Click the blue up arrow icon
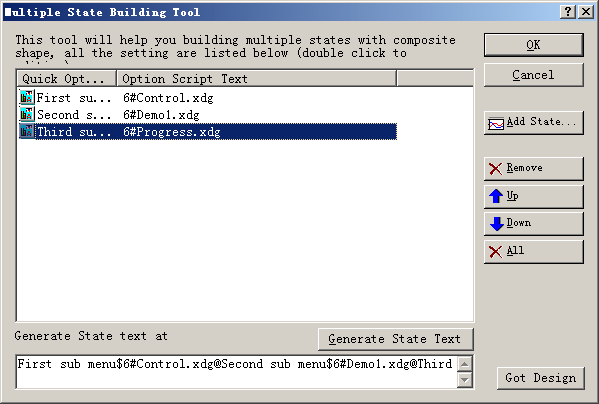This screenshot has height=404, width=599. 496,196
